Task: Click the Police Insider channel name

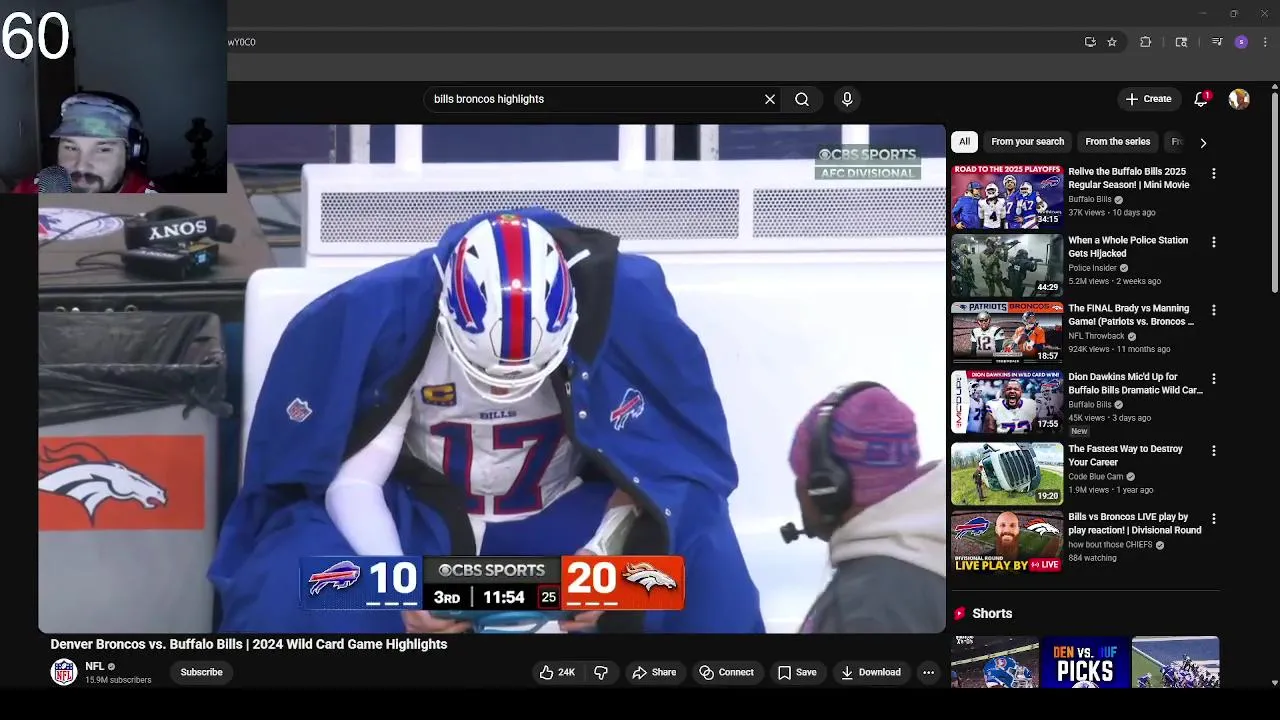Action: [1092, 268]
